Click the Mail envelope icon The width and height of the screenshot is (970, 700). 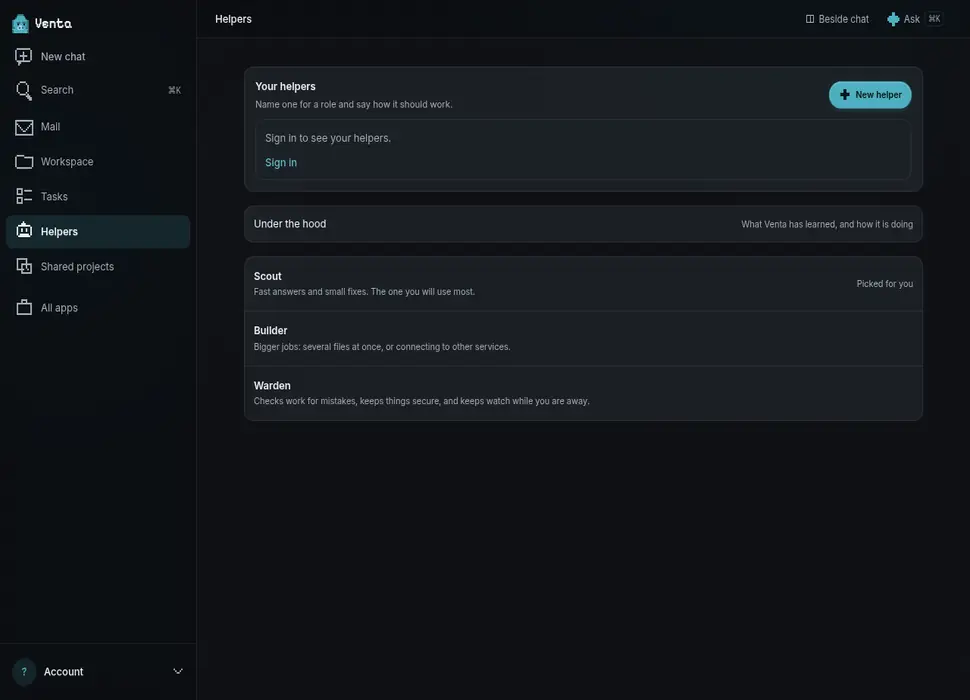pos(24,127)
